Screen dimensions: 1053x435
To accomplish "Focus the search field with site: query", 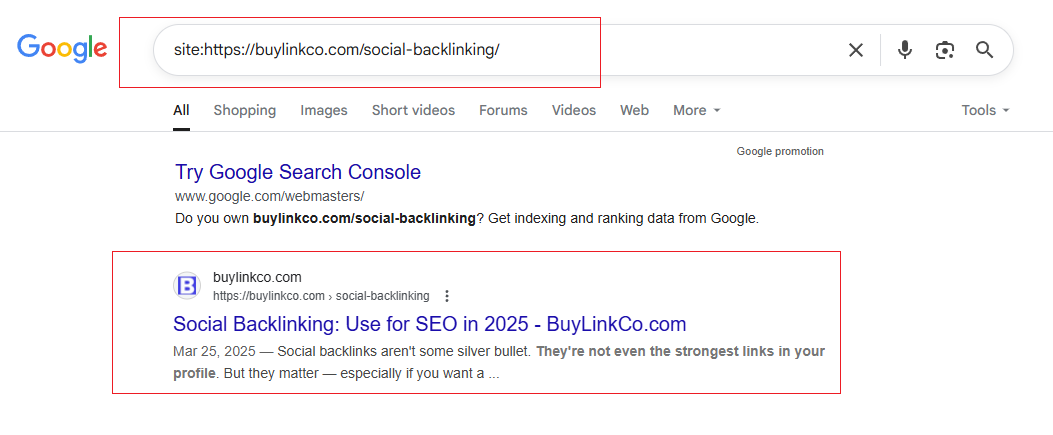I will pyautogui.click(x=497, y=50).
